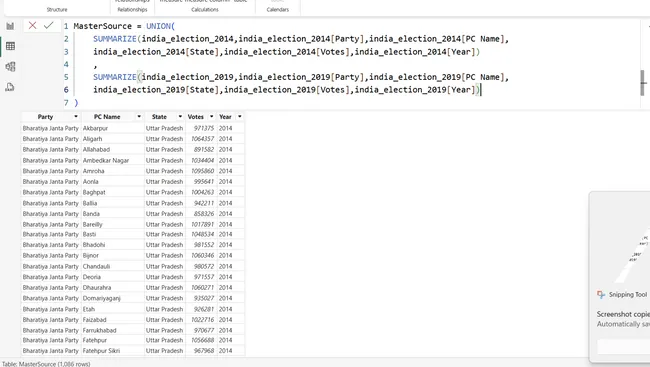Select votes value 1034404
Image resolution: width=650 pixels, height=367 pixels.
[x=202, y=160]
